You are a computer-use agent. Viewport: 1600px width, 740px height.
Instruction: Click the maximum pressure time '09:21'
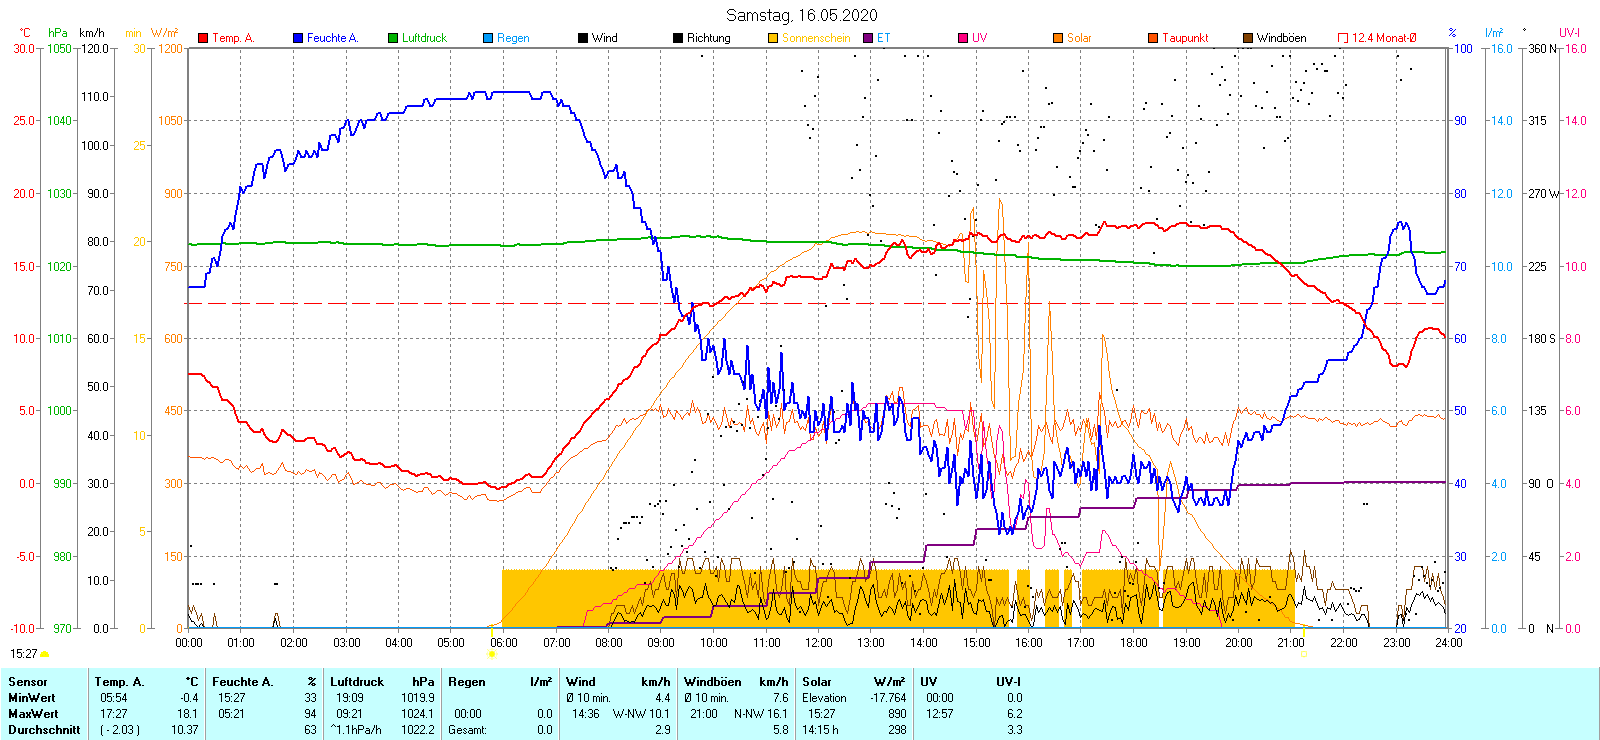[350, 714]
